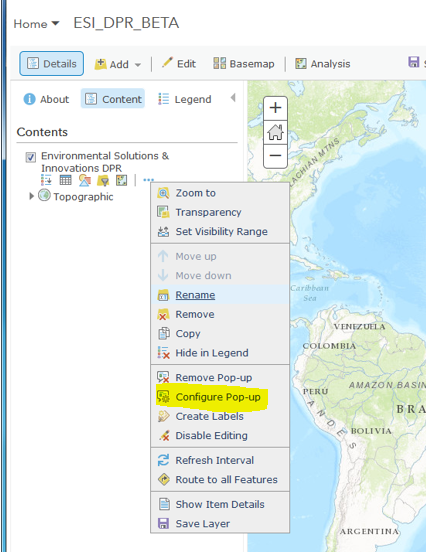426x552 pixels.
Task: Choose Copy in the layer menu
Action: (220, 333)
